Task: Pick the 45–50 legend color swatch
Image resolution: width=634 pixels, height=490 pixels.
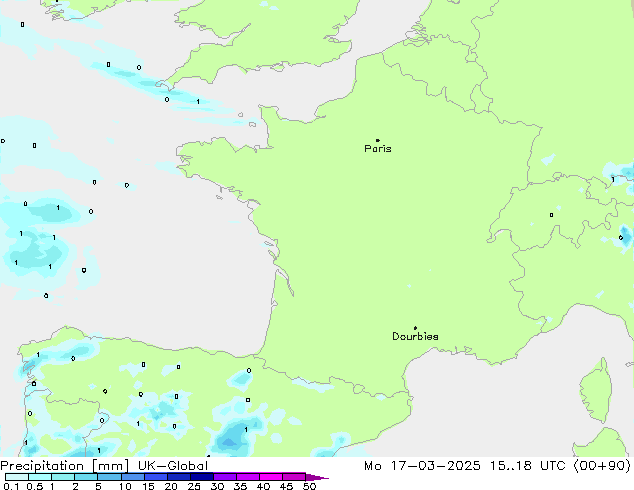Action: 294,477
